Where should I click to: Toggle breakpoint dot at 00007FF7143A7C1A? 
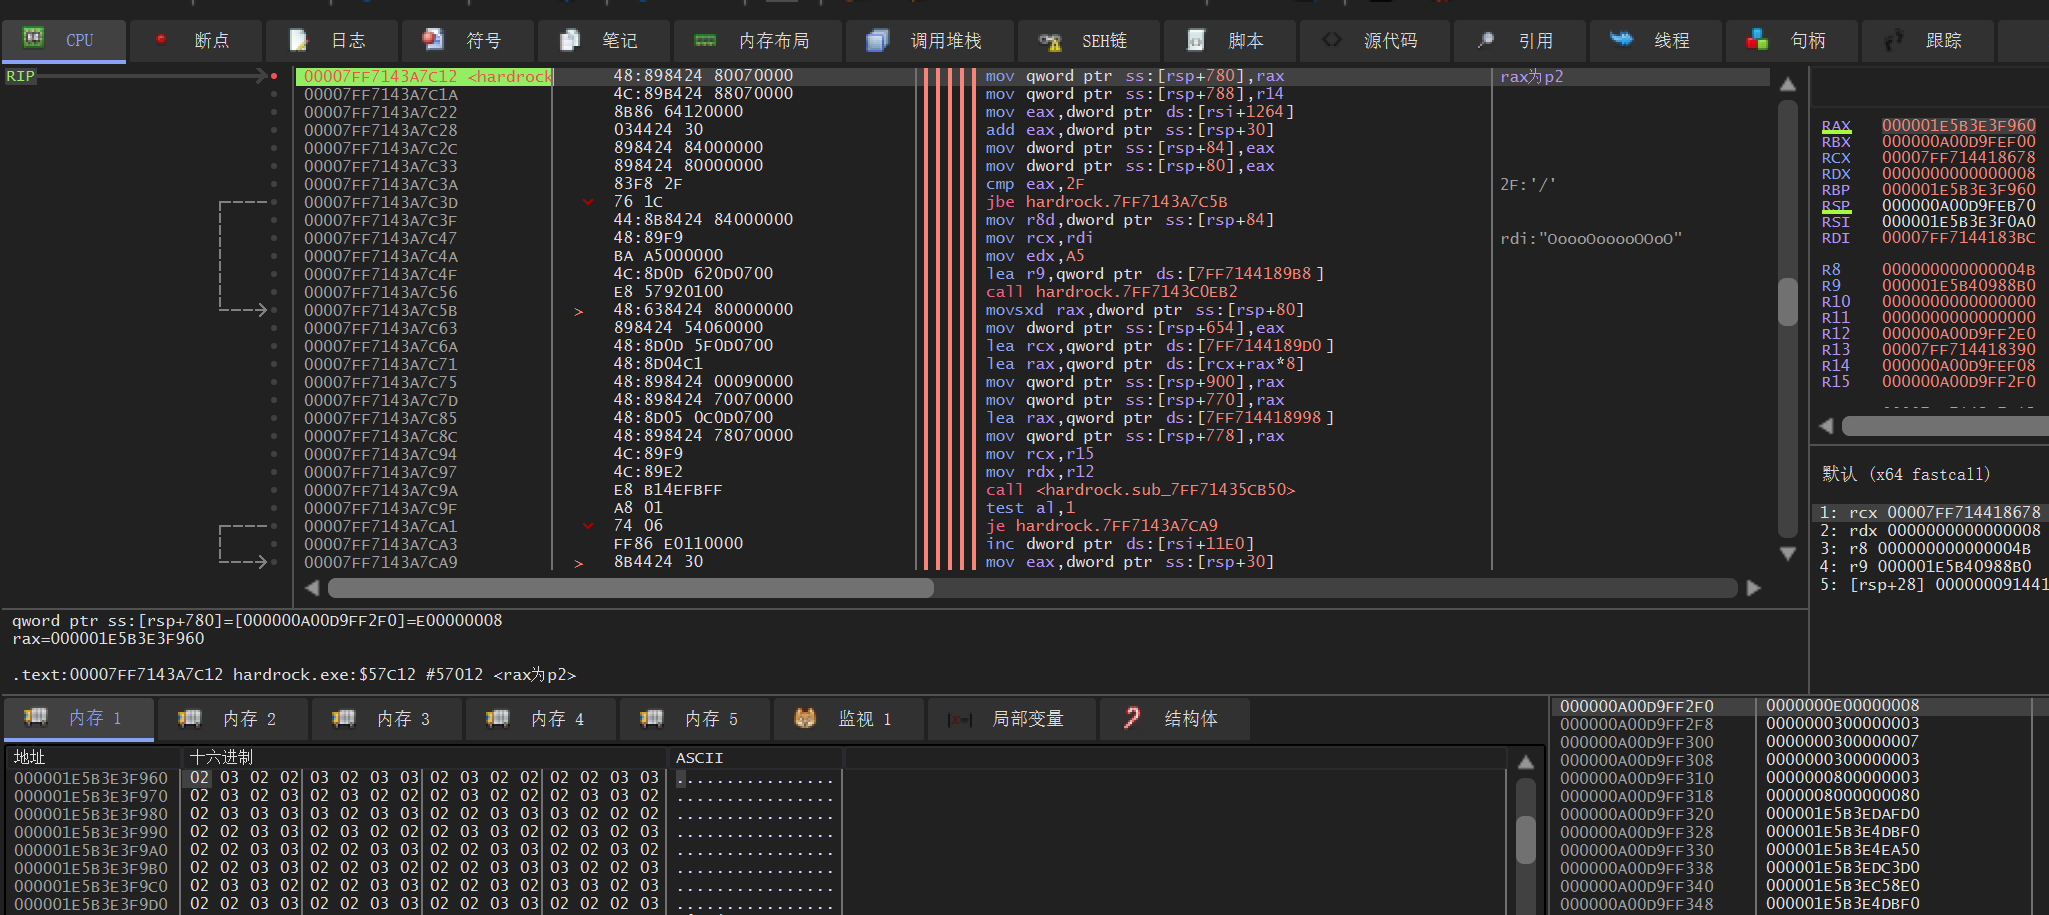point(274,94)
